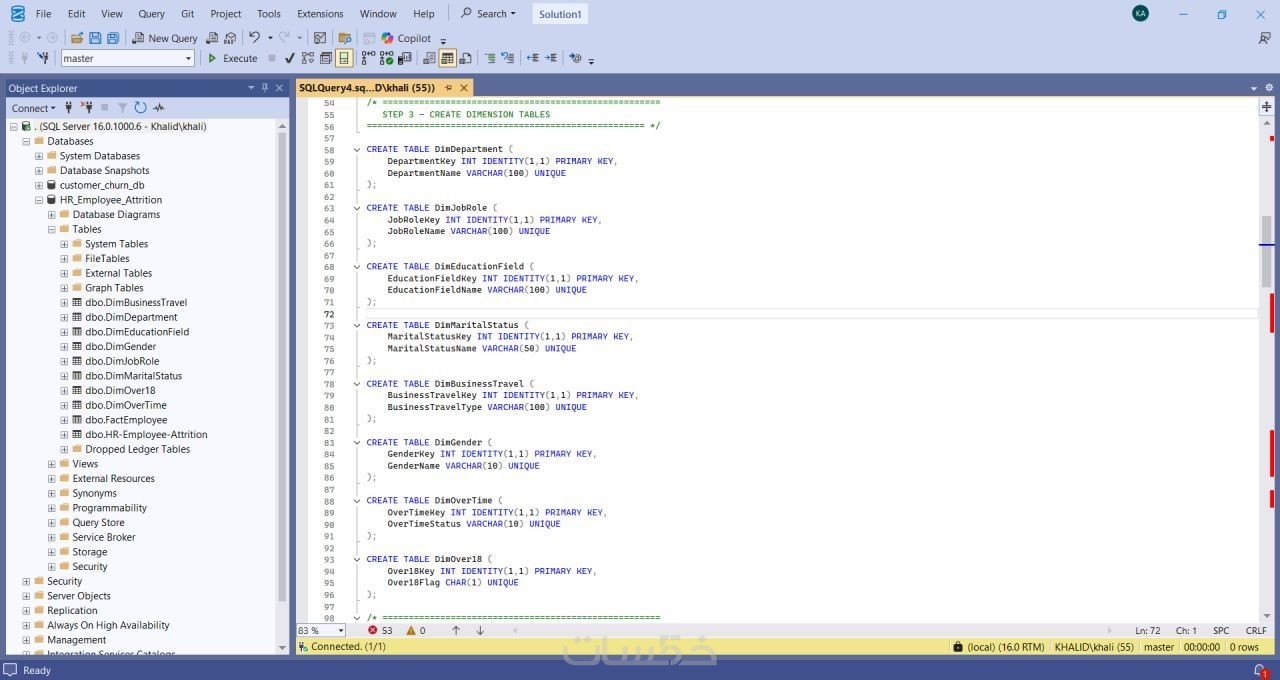Open the File menu

pos(43,14)
